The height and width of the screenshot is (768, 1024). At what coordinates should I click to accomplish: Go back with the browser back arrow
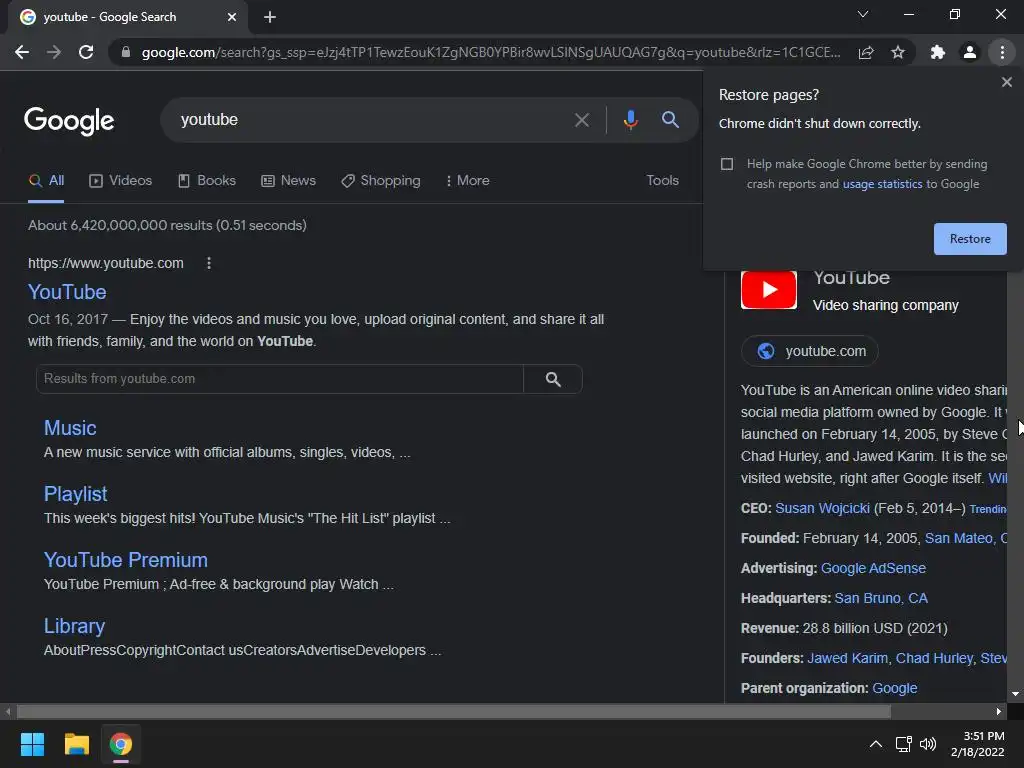pyautogui.click(x=22, y=52)
